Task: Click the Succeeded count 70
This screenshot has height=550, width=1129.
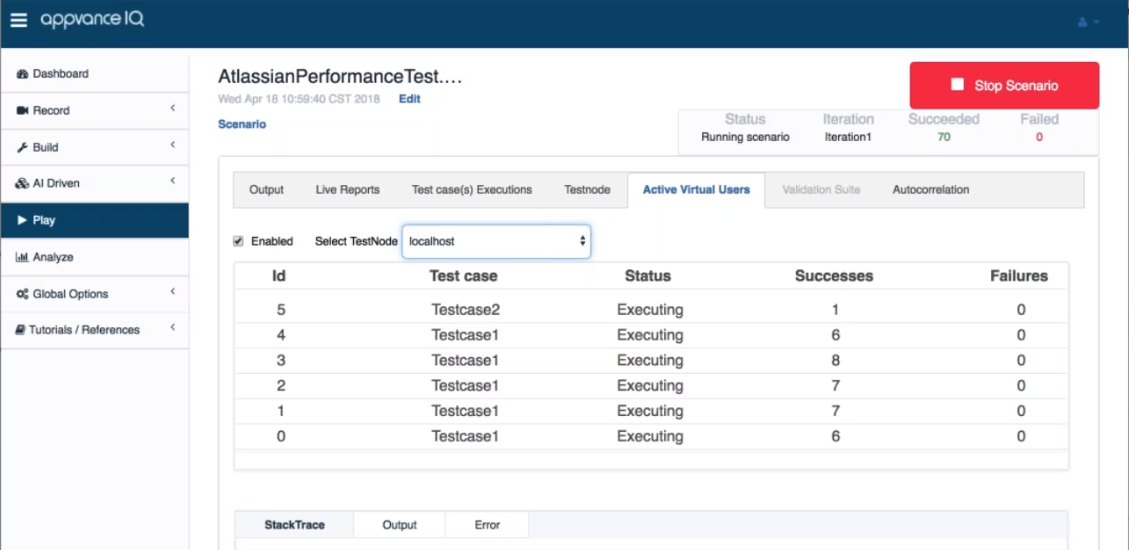Action: [x=943, y=137]
